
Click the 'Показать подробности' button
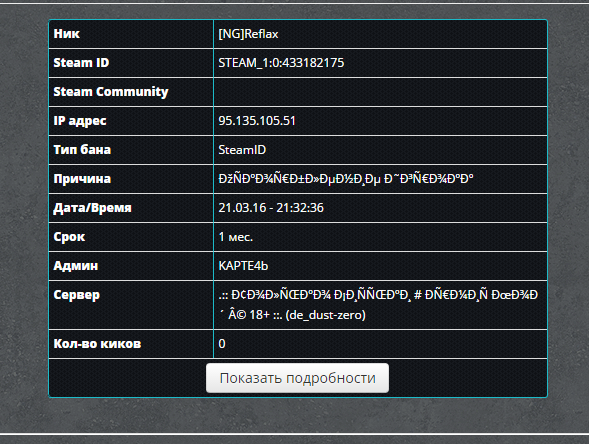(297, 378)
